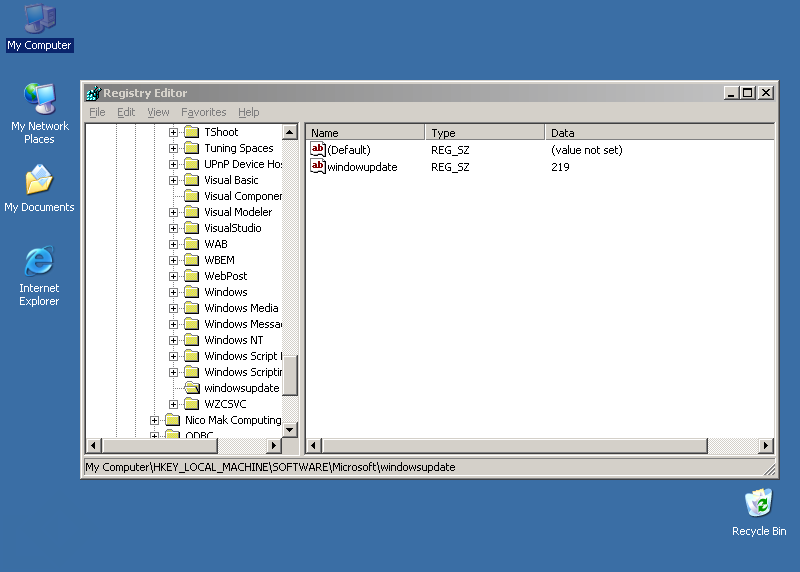The width and height of the screenshot is (800, 572).
Task: Click the Nico Mak Computing folder icon
Action: pyautogui.click(x=173, y=420)
